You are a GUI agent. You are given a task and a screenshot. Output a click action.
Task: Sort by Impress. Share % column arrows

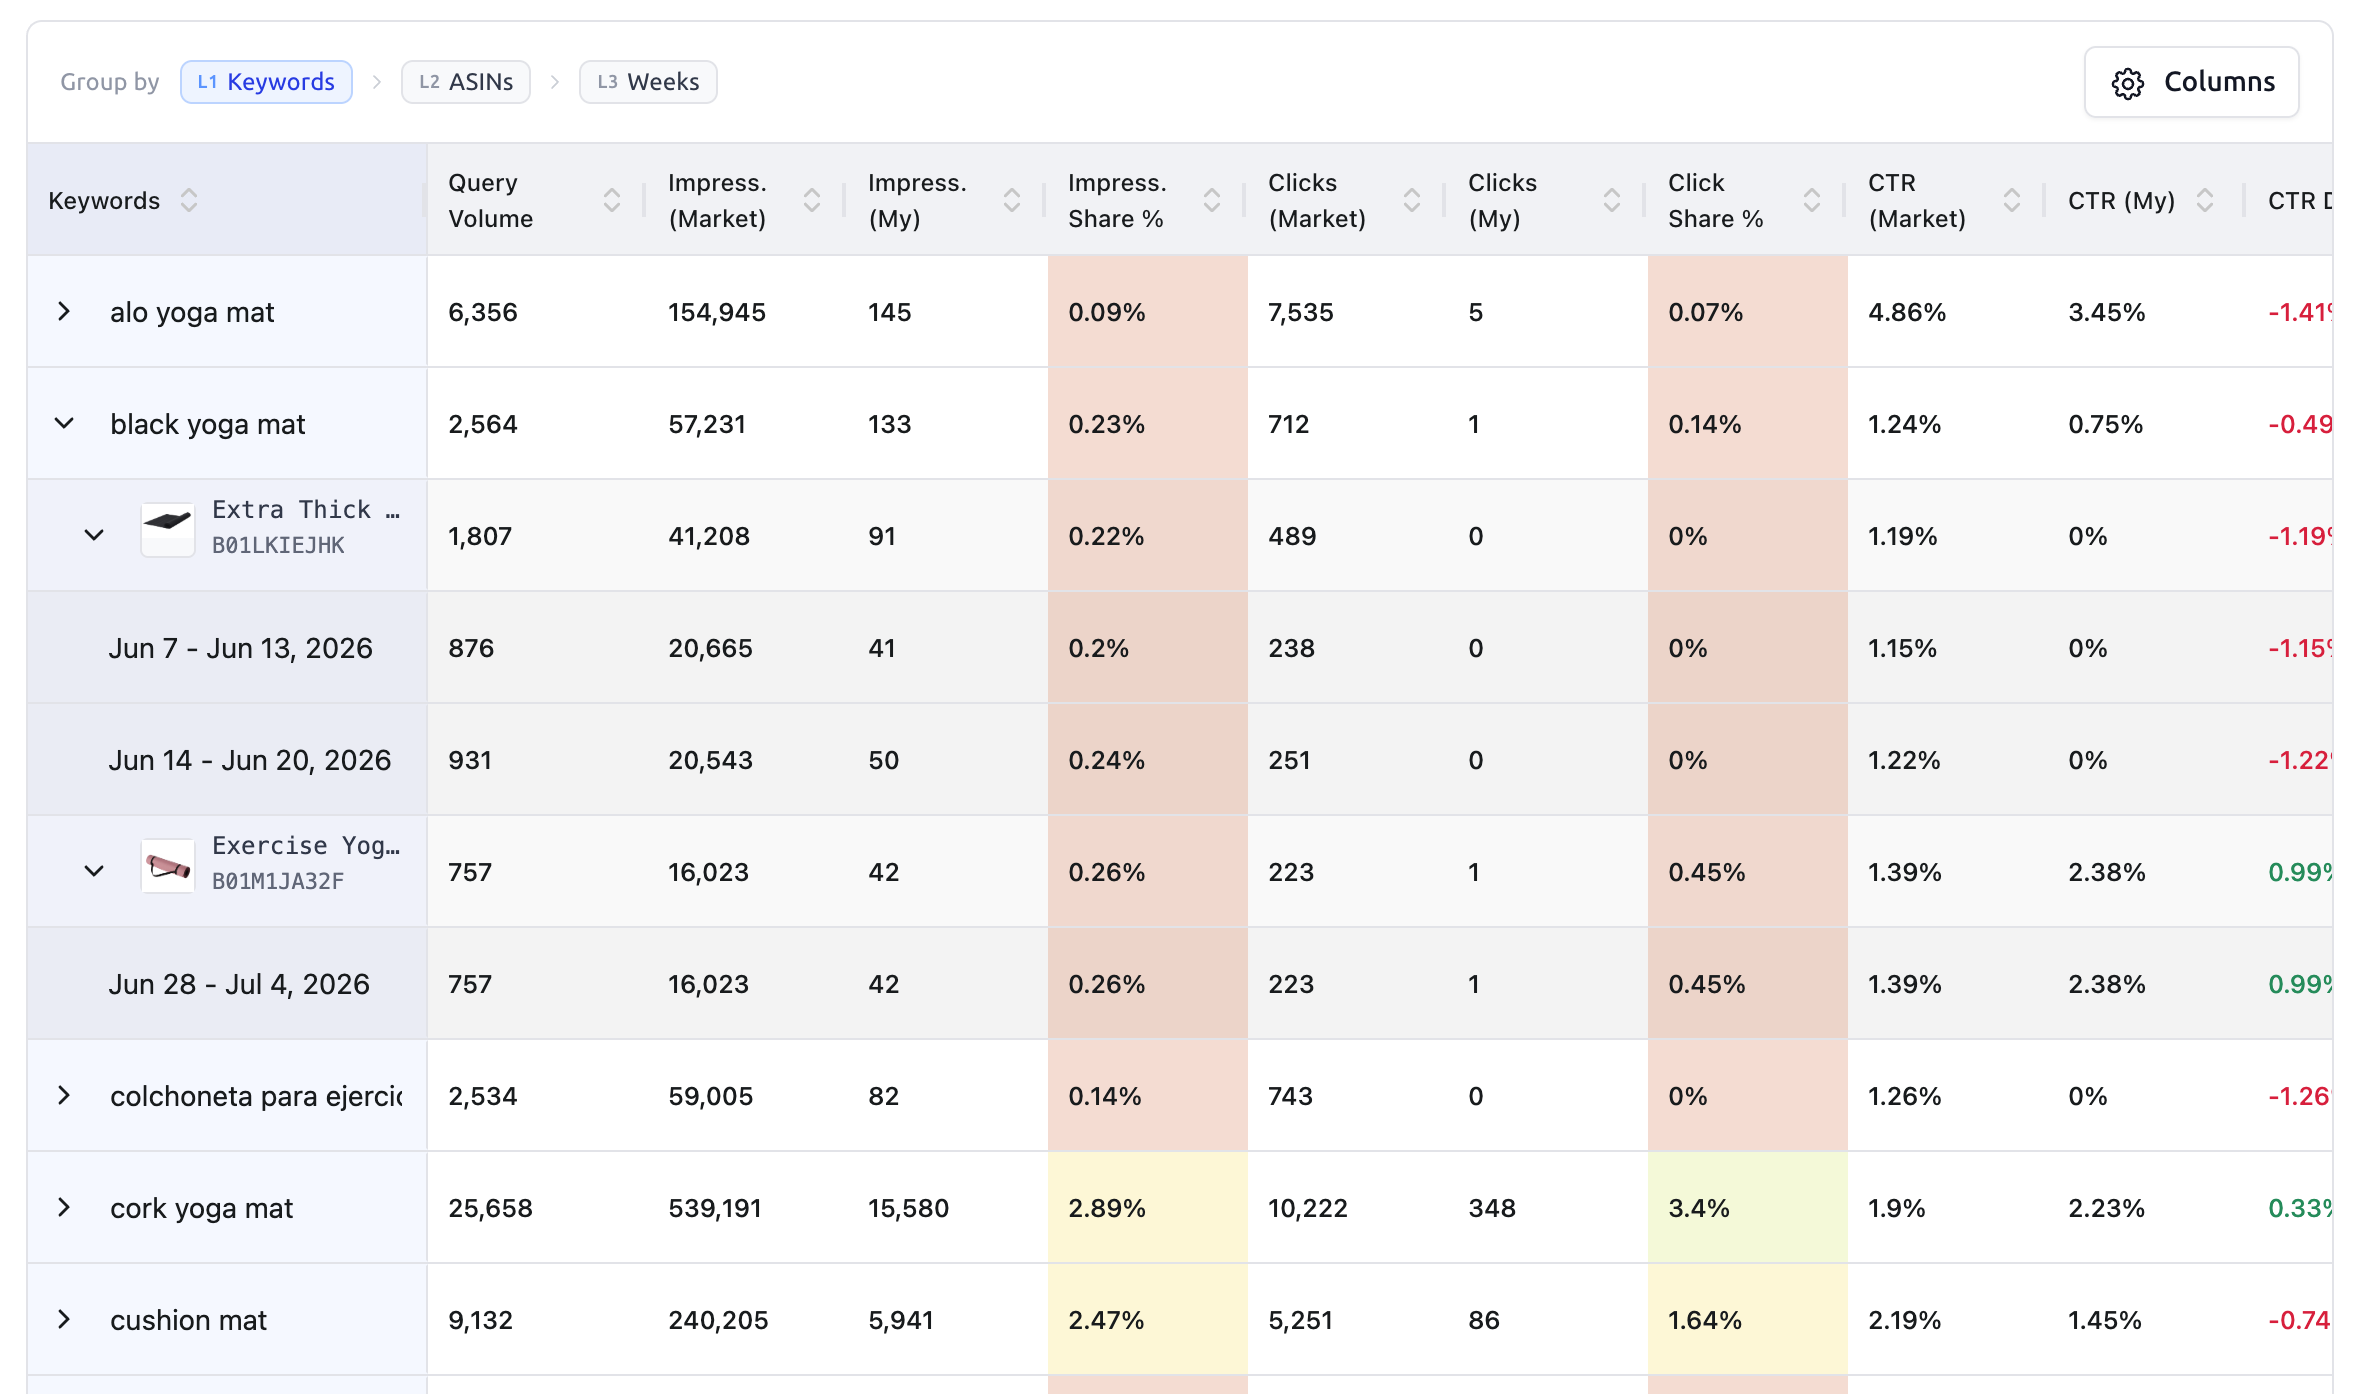point(1212,201)
